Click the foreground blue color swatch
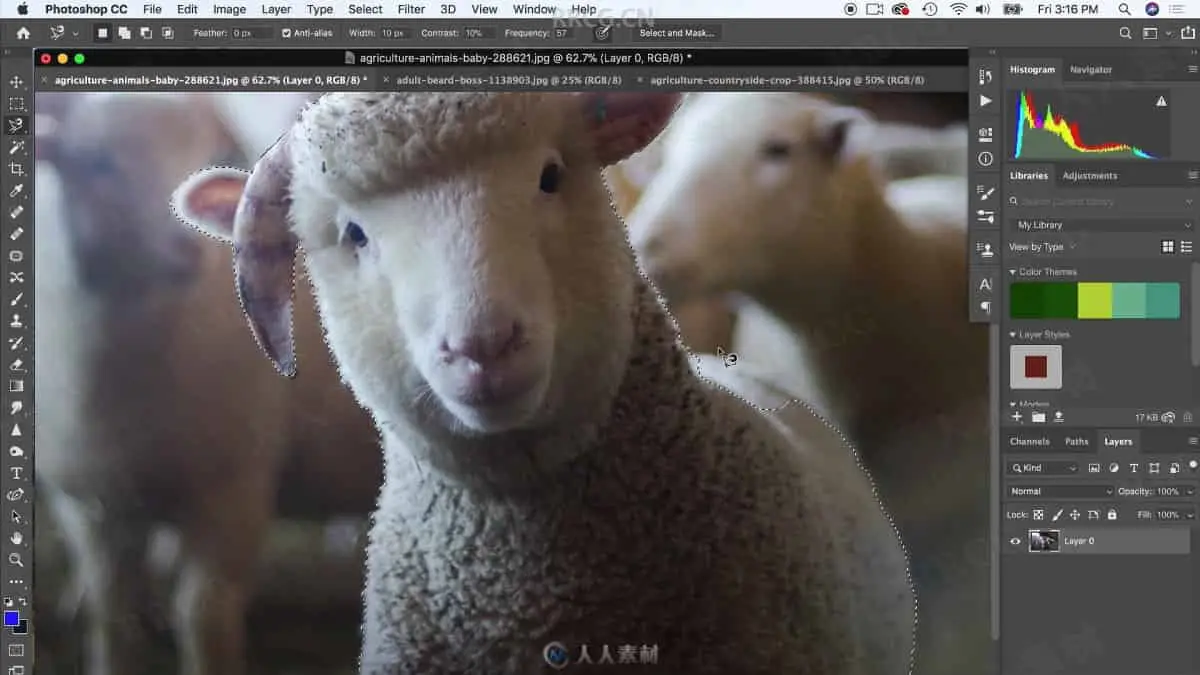The height and width of the screenshot is (675, 1200). click(12, 619)
